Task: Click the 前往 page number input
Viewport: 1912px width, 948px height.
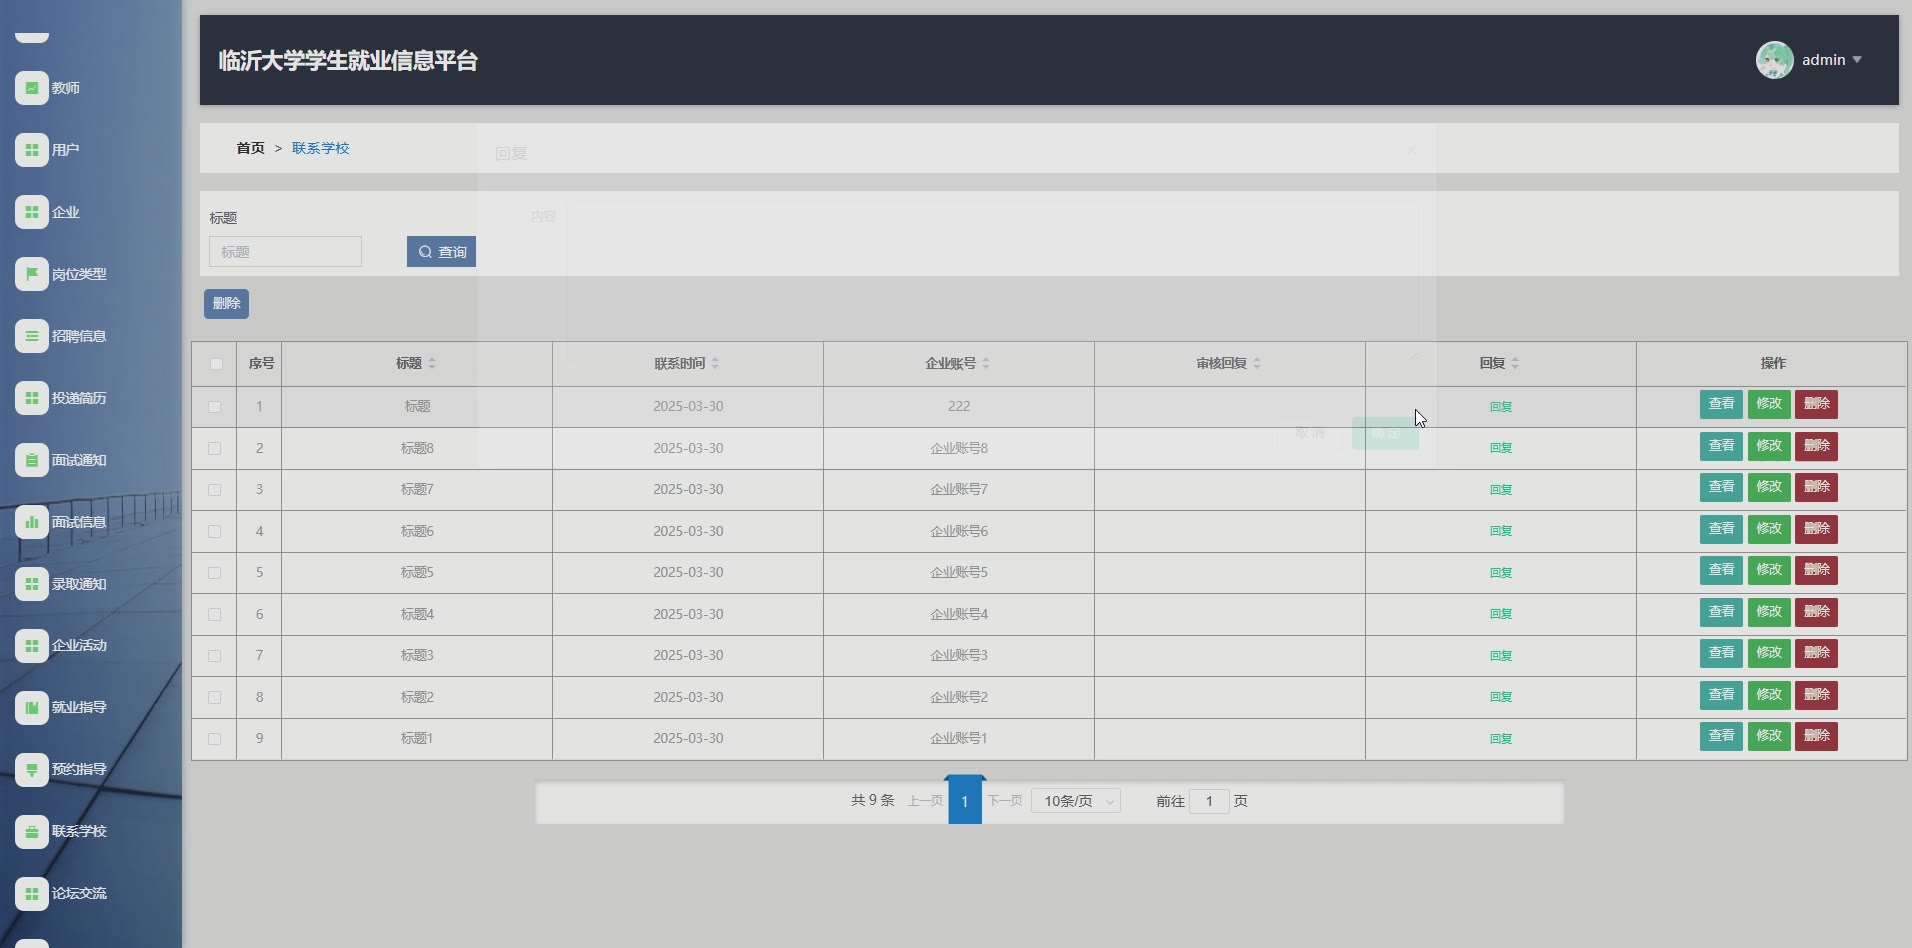Action: pos(1209,801)
